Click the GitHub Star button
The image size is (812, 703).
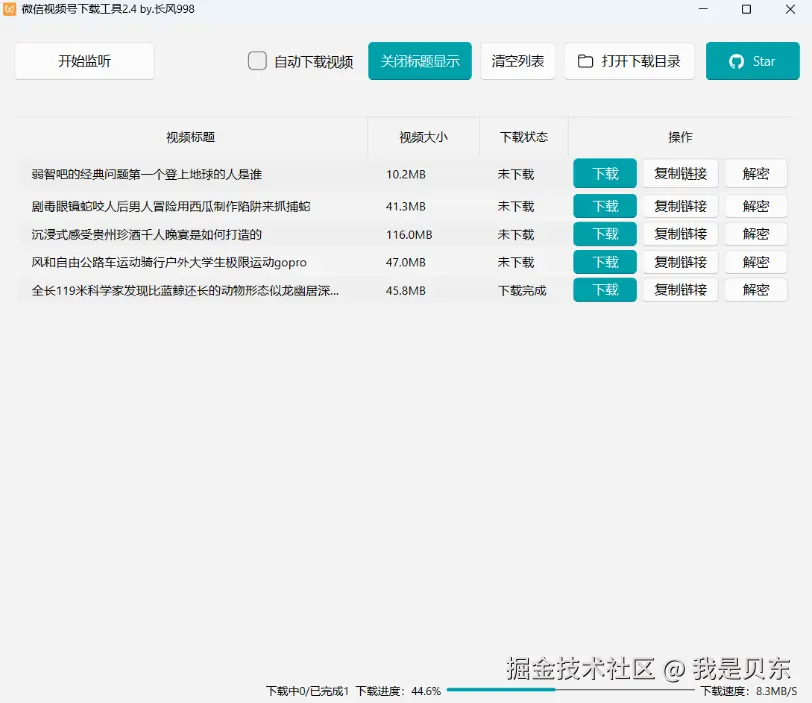click(x=752, y=61)
